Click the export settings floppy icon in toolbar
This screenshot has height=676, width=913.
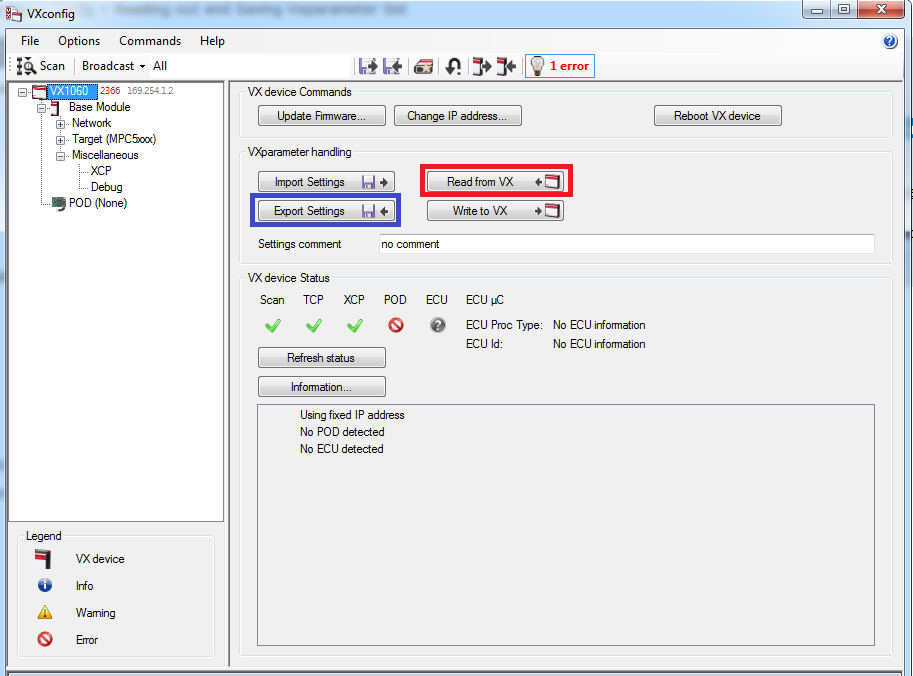tap(392, 66)
